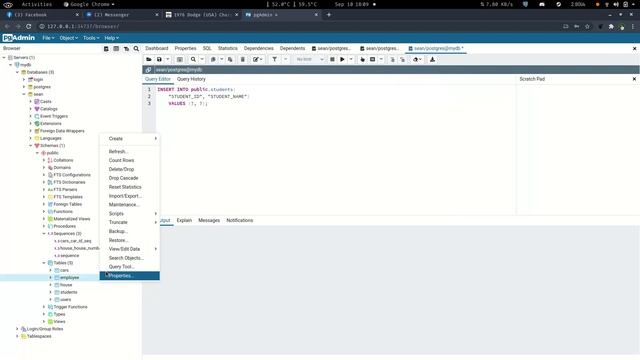The width and height of the screenshot is (640, 360).
Task: Click Activities in the top system bar
Action: pyautogui.click(x=37, y=4)
